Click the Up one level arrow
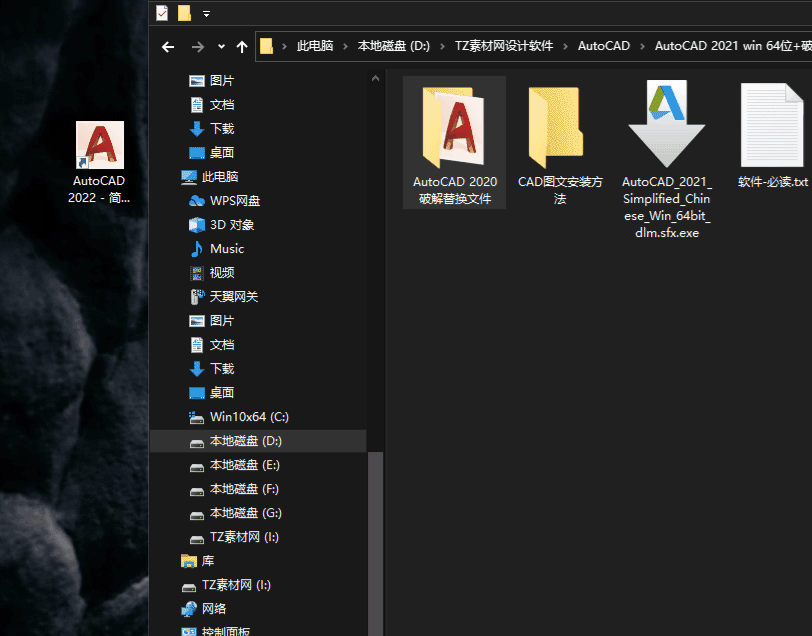The width and height of the screenshot is (812, 636). click(242, 47)
